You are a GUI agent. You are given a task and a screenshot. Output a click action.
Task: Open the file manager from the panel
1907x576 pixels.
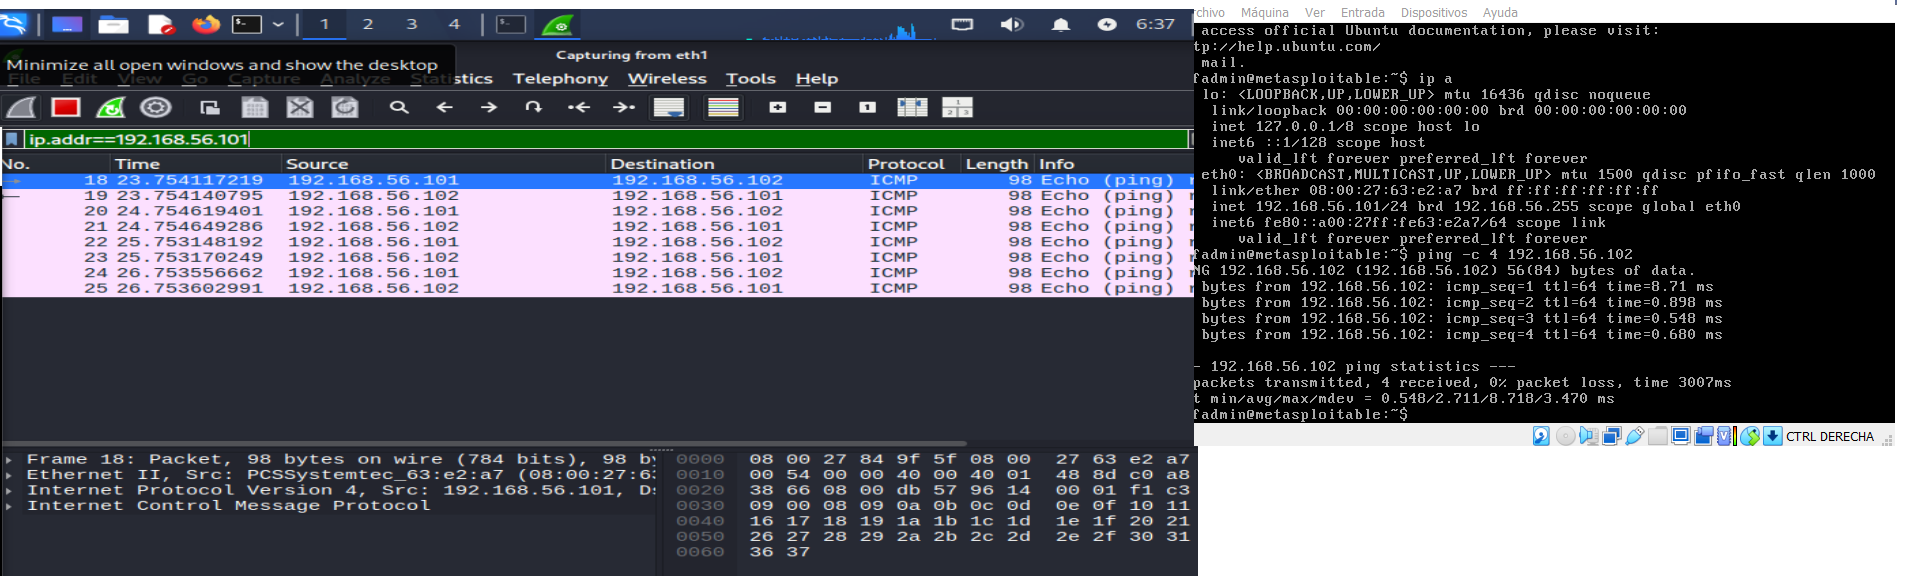pyautogui.click(x=113, y=24)
